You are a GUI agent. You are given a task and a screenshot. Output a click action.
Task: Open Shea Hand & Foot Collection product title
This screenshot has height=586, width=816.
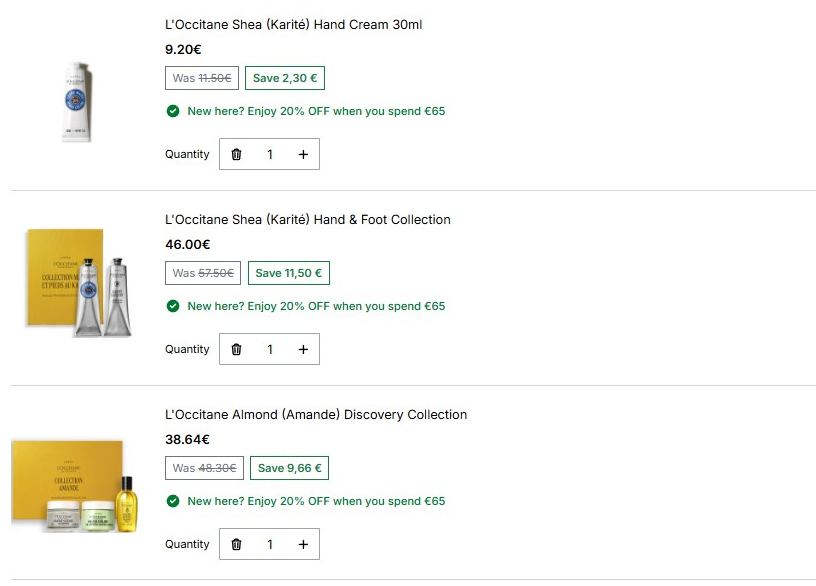pyautogui.click(x=308, y=220)
